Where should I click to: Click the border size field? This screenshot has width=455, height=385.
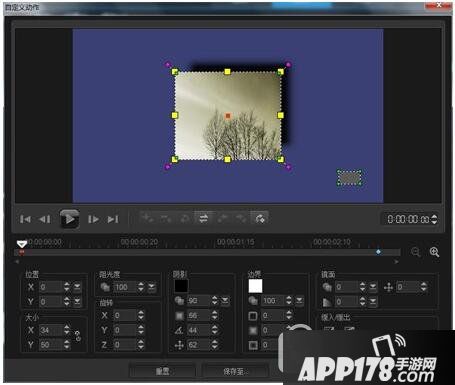point(273,315)
